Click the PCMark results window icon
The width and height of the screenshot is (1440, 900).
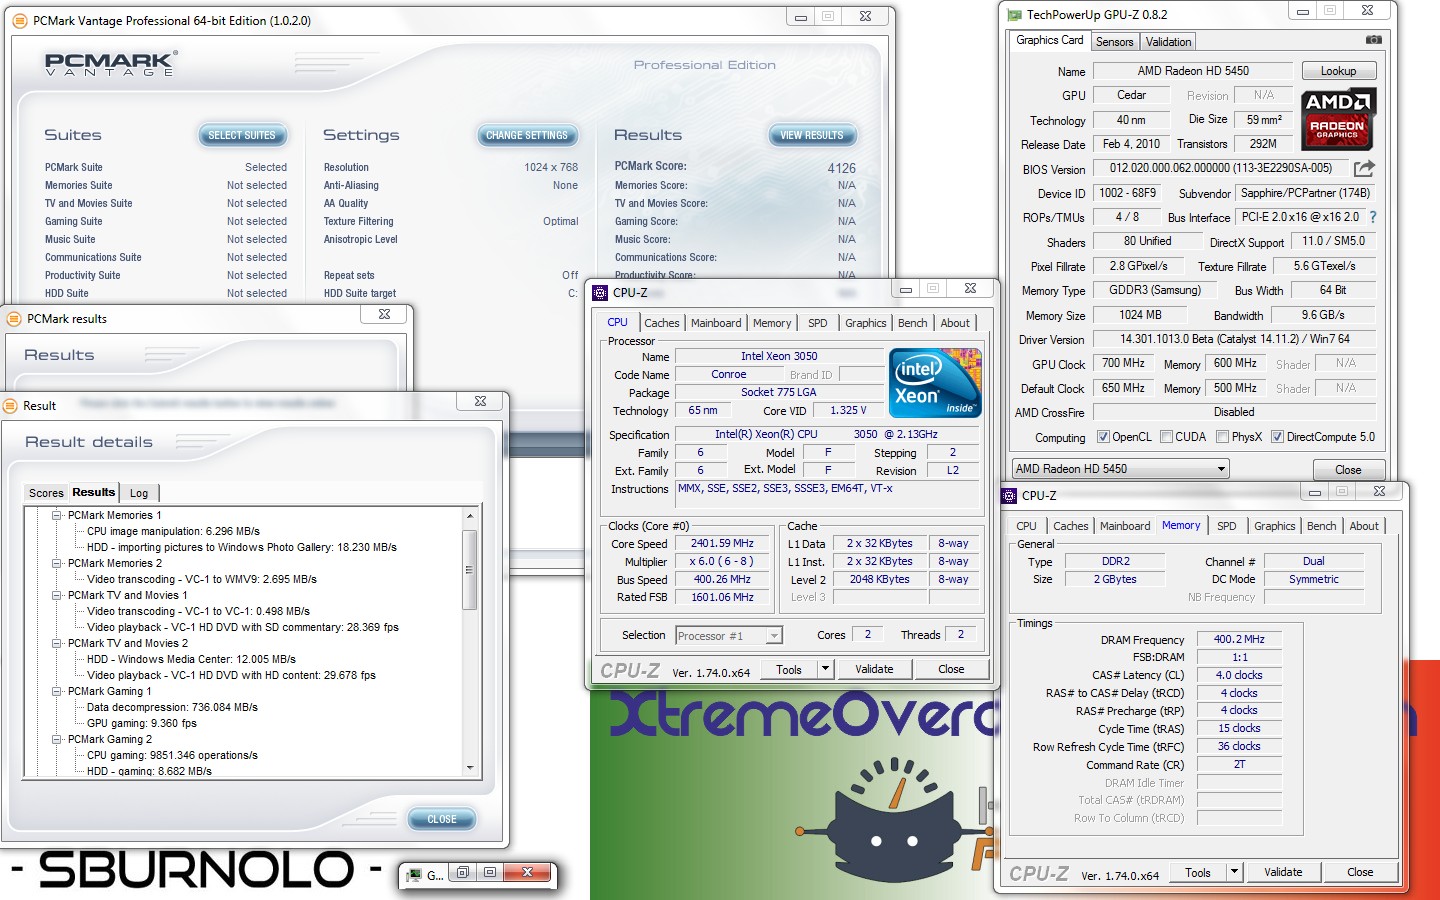click(x=14, y=319)
